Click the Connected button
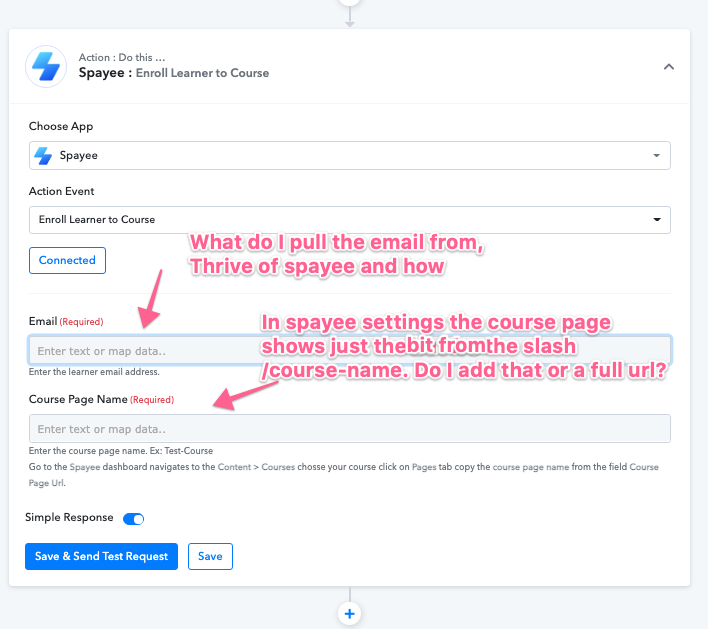 [x=67, y=260]
